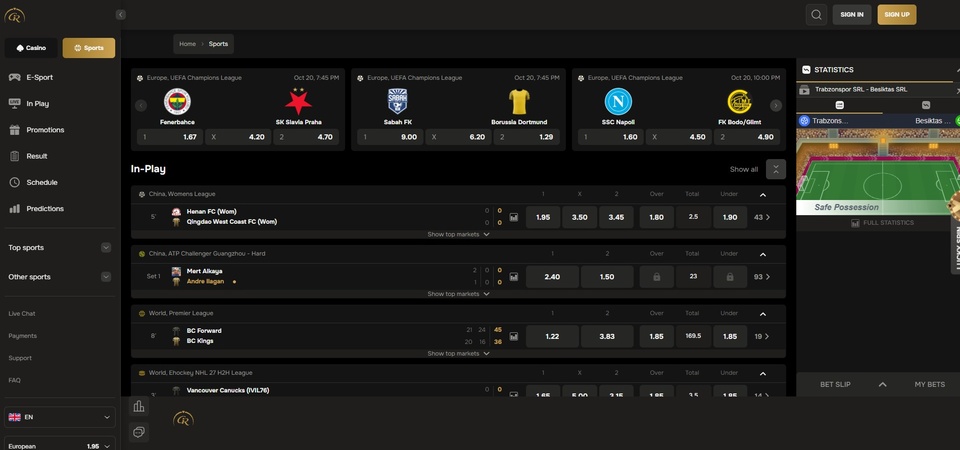Click the live match field animation
The width and height of the screenshot is (960, 450).
point(878,171)
